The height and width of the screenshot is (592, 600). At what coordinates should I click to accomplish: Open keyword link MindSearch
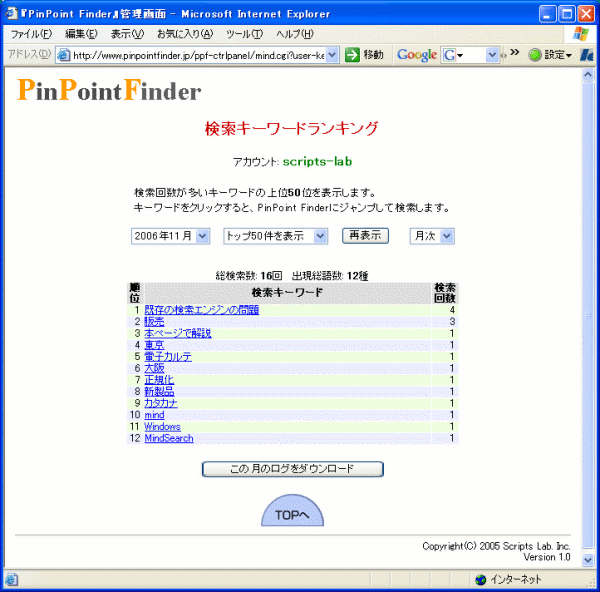coord(169,438)
